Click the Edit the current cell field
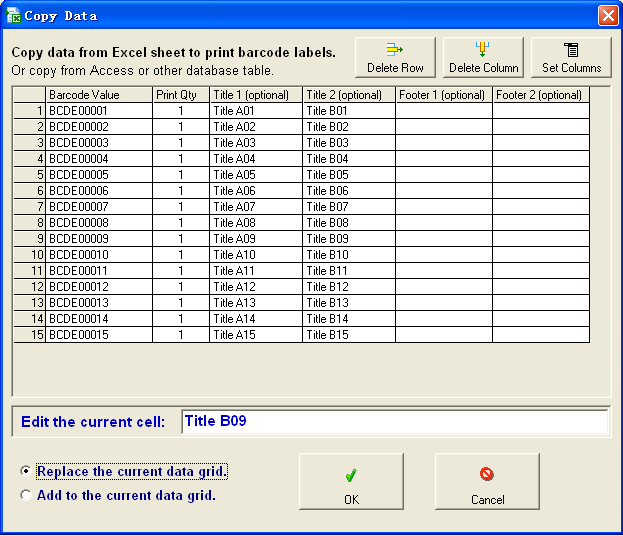The height and width of the screenshot is (536, 623). pyautogui.click(x=395, y=422)
